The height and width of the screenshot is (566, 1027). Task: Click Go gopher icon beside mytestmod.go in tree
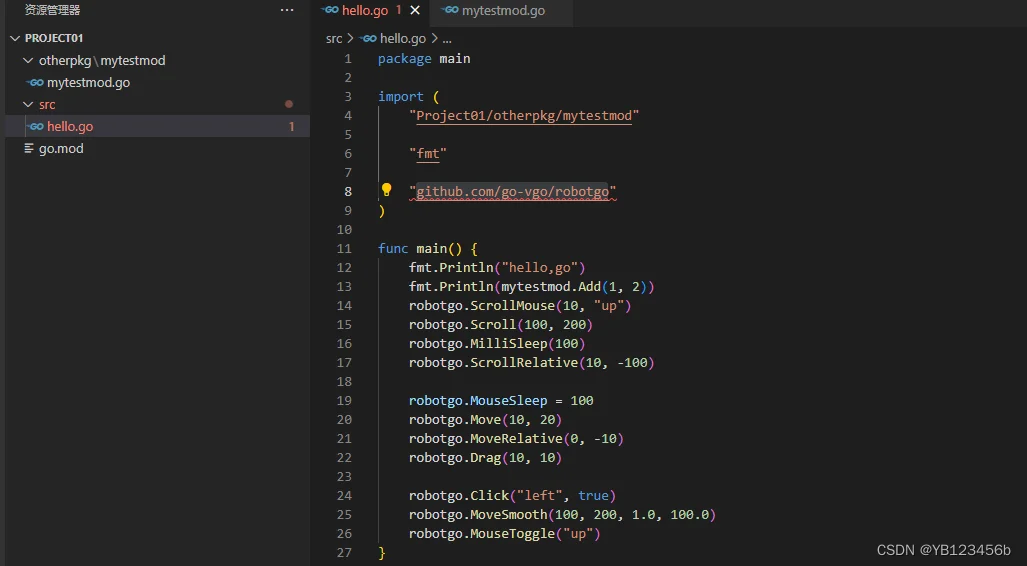coord(35,83)
